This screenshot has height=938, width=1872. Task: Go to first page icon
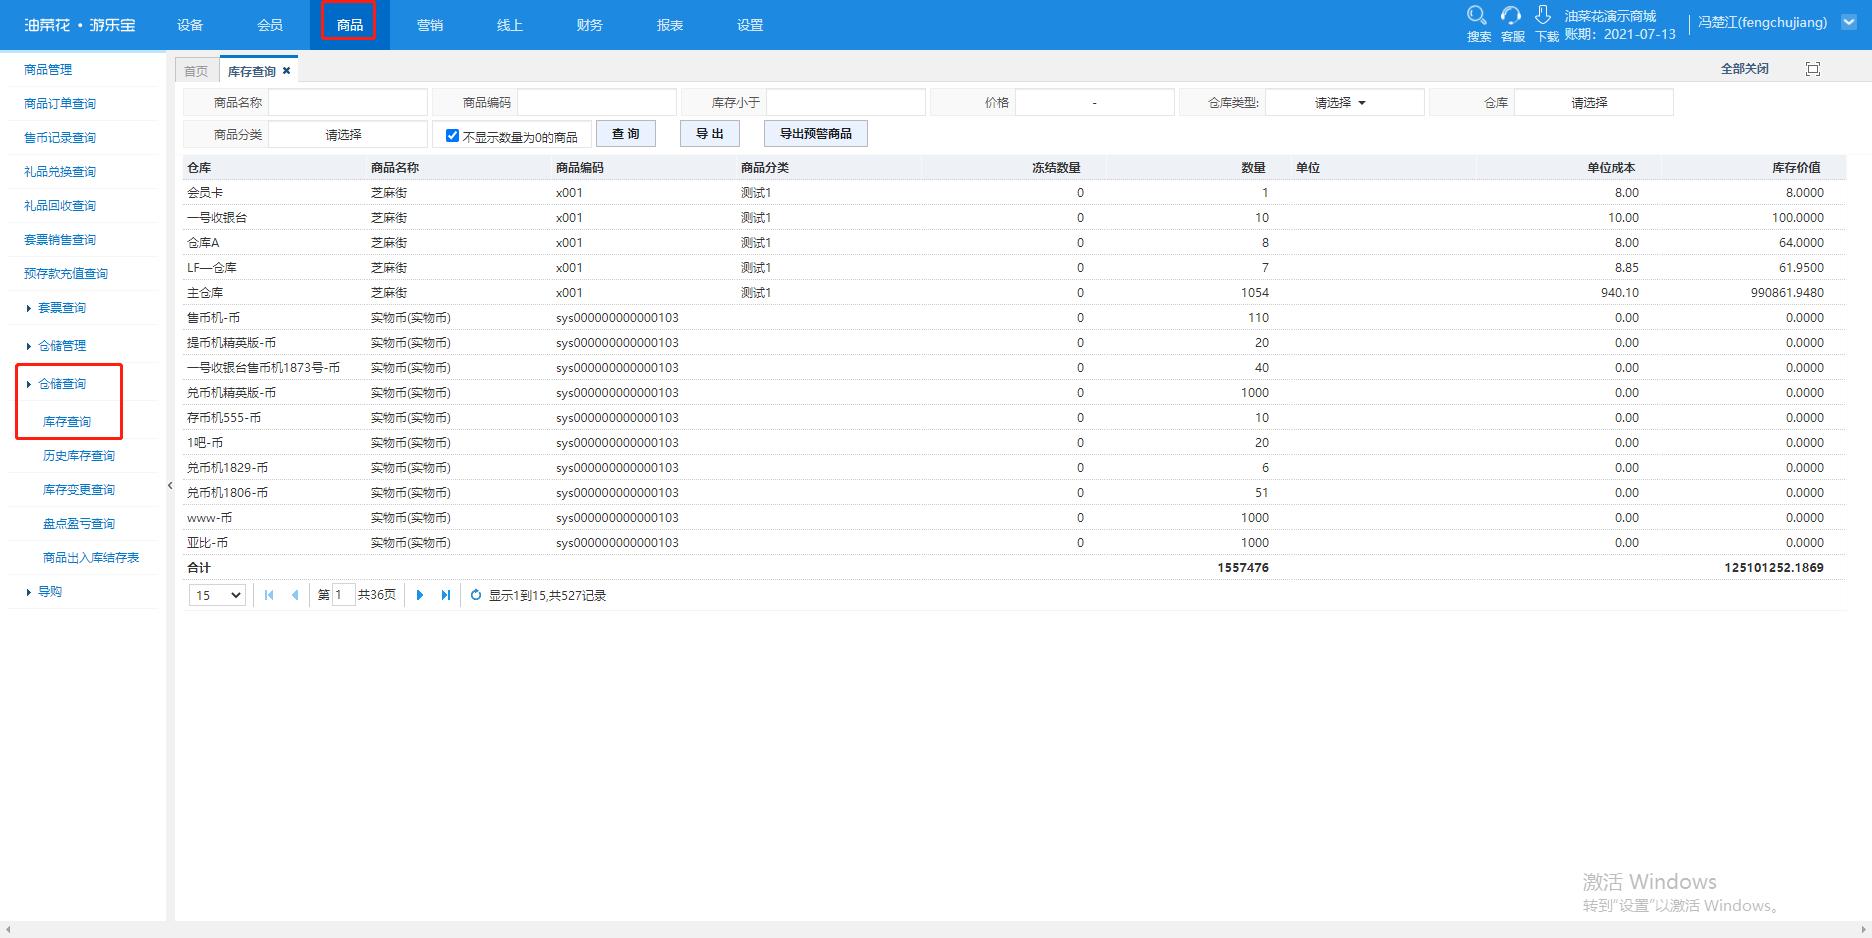click(x=269, y=595)
